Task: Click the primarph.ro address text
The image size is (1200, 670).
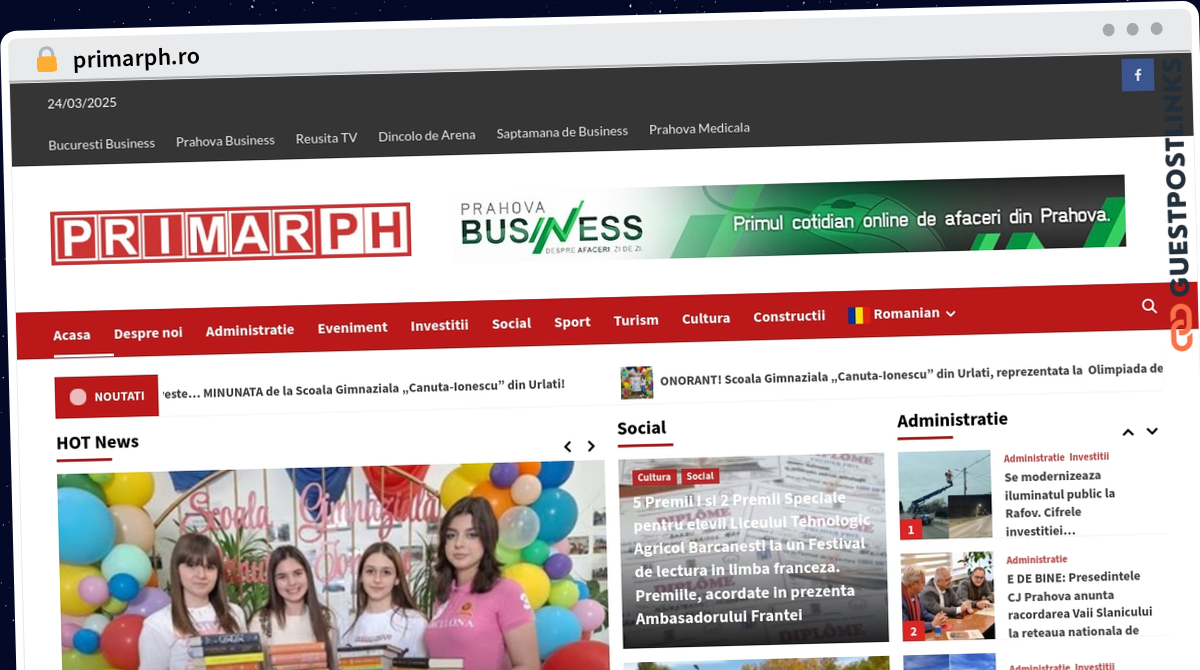Action: (136, 58)
